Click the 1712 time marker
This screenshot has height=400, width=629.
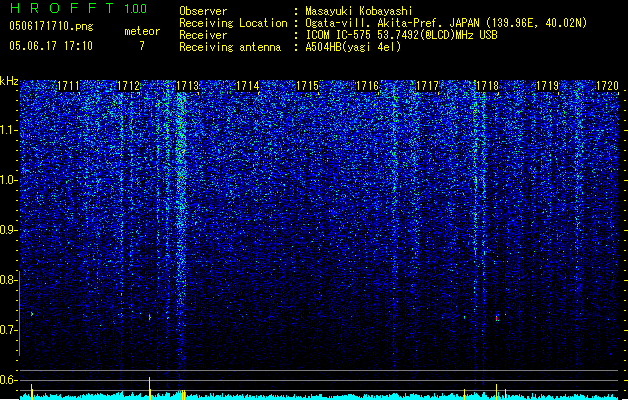point(128,86)
